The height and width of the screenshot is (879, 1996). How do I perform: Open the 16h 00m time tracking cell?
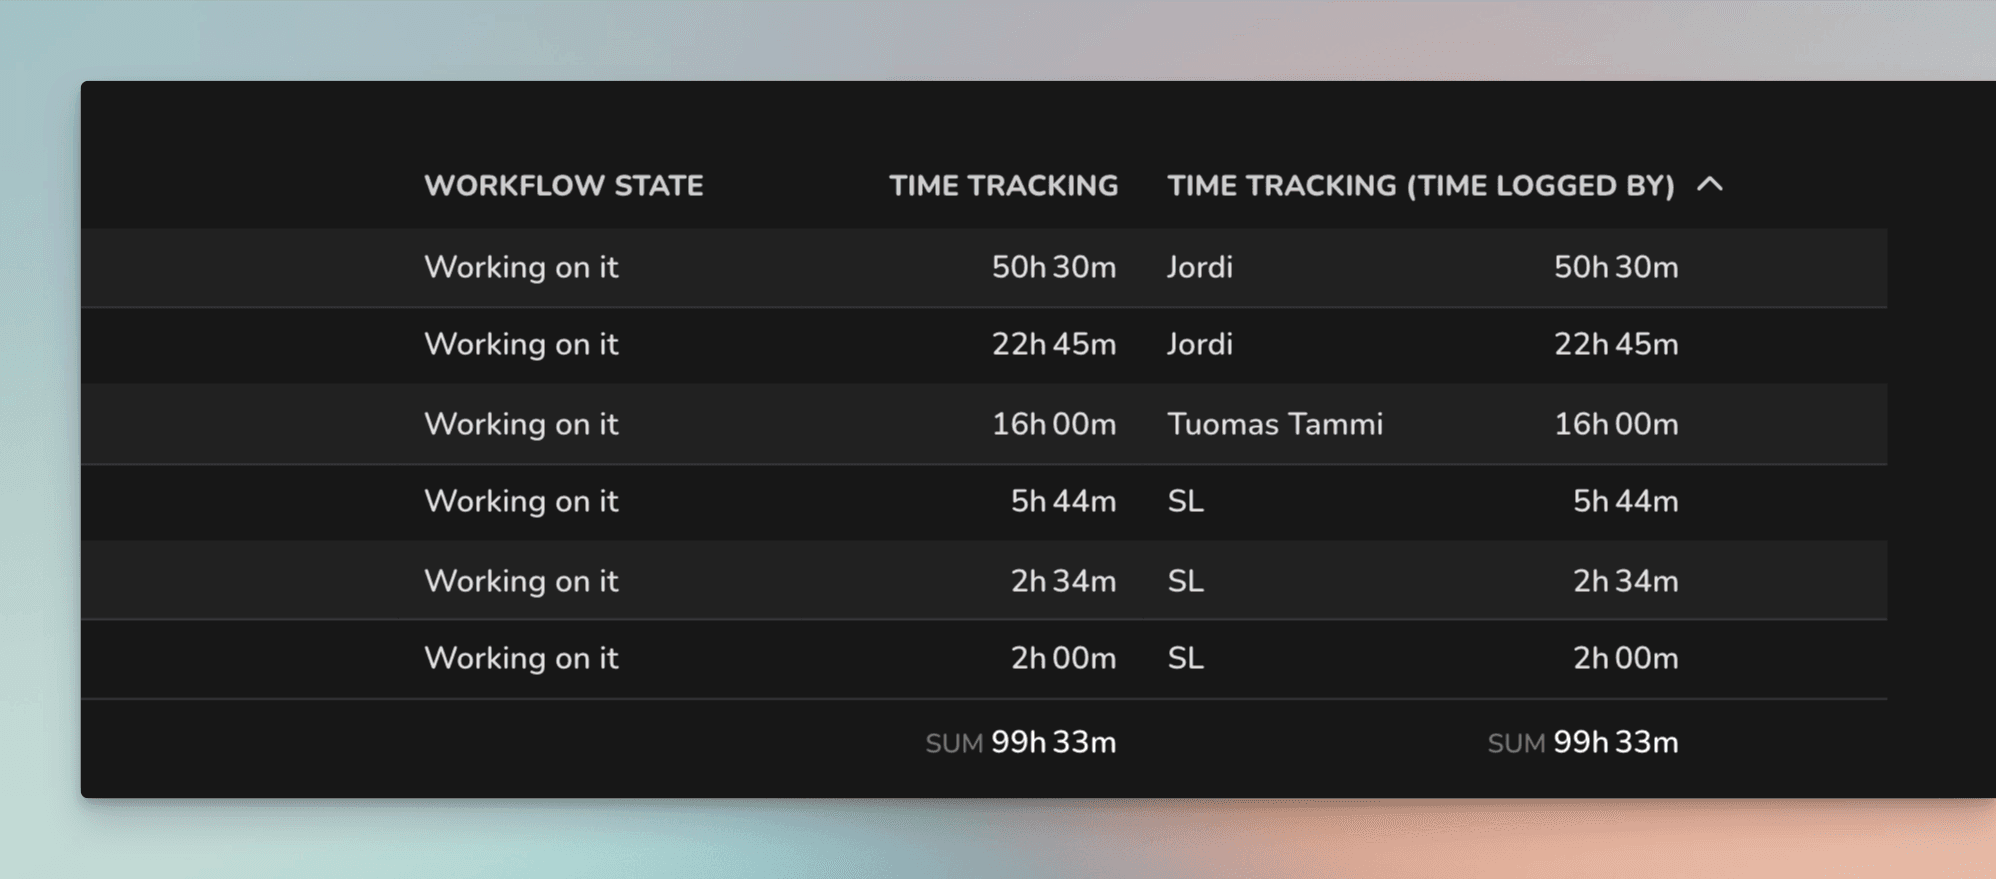(1054, 424)
